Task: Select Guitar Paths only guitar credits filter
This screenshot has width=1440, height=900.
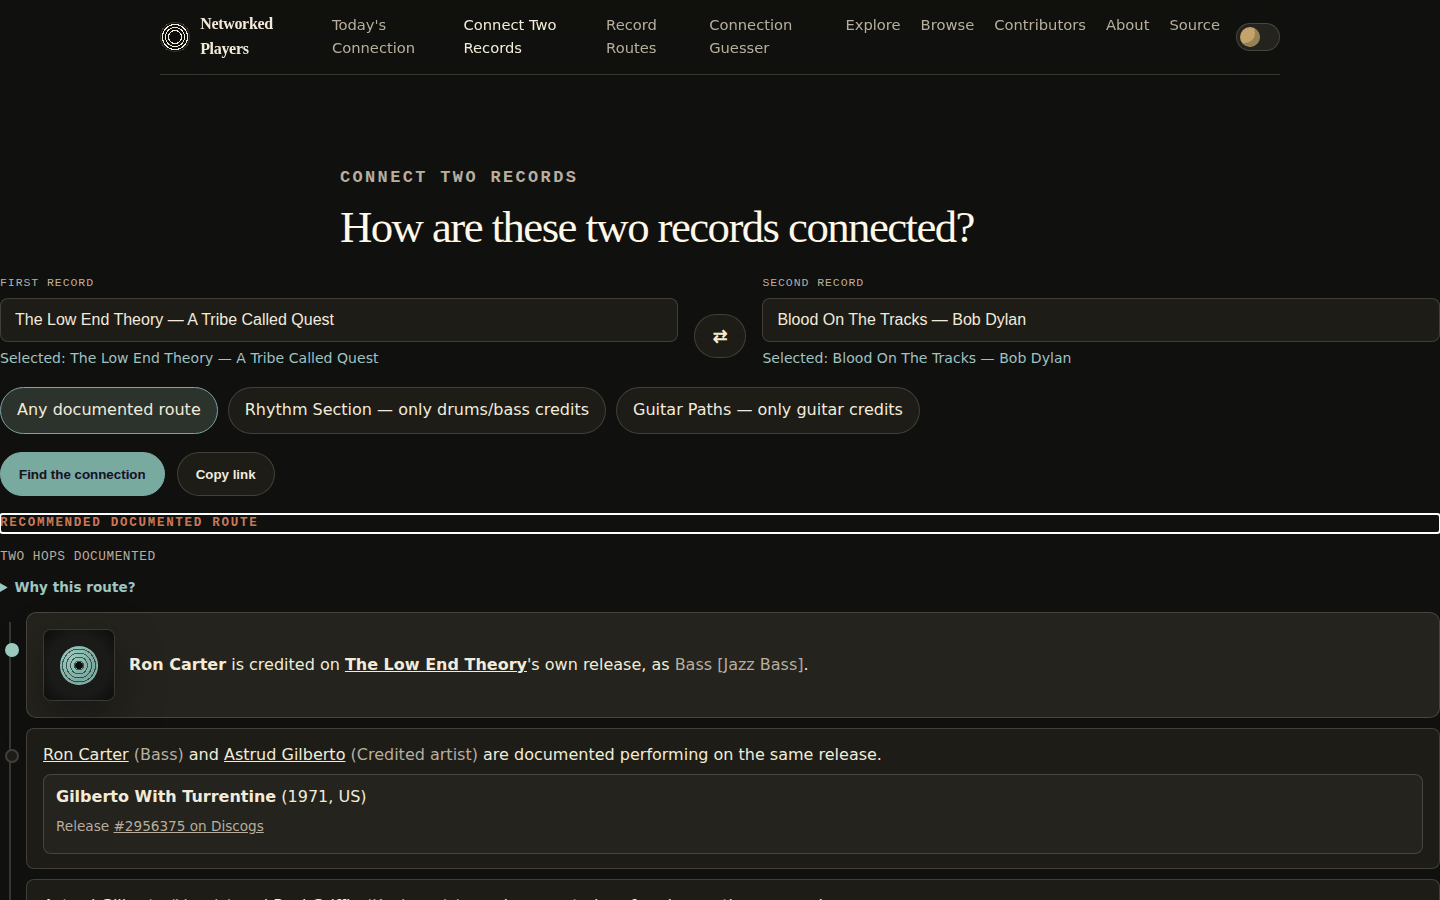Action: click(x=768, y=410)
